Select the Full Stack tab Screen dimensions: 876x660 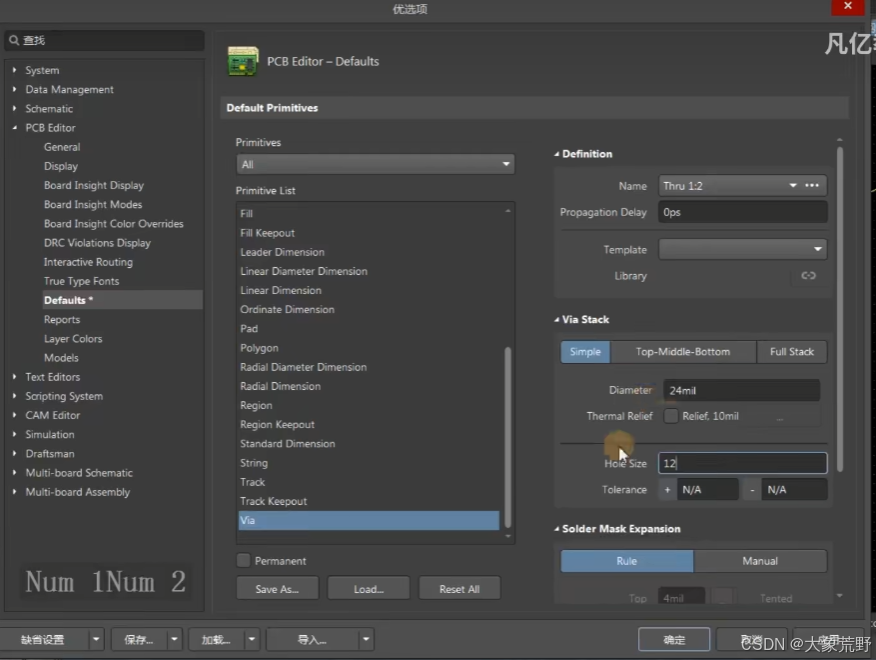point(792,352)
